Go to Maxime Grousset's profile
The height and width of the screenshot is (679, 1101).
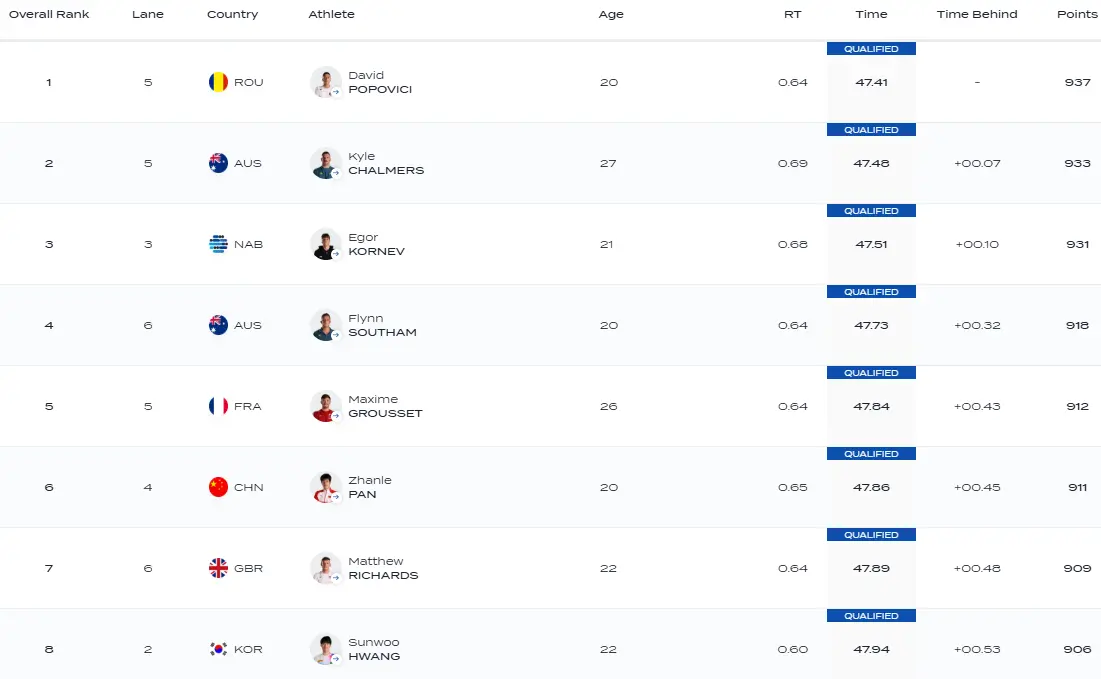pos(385,406)
